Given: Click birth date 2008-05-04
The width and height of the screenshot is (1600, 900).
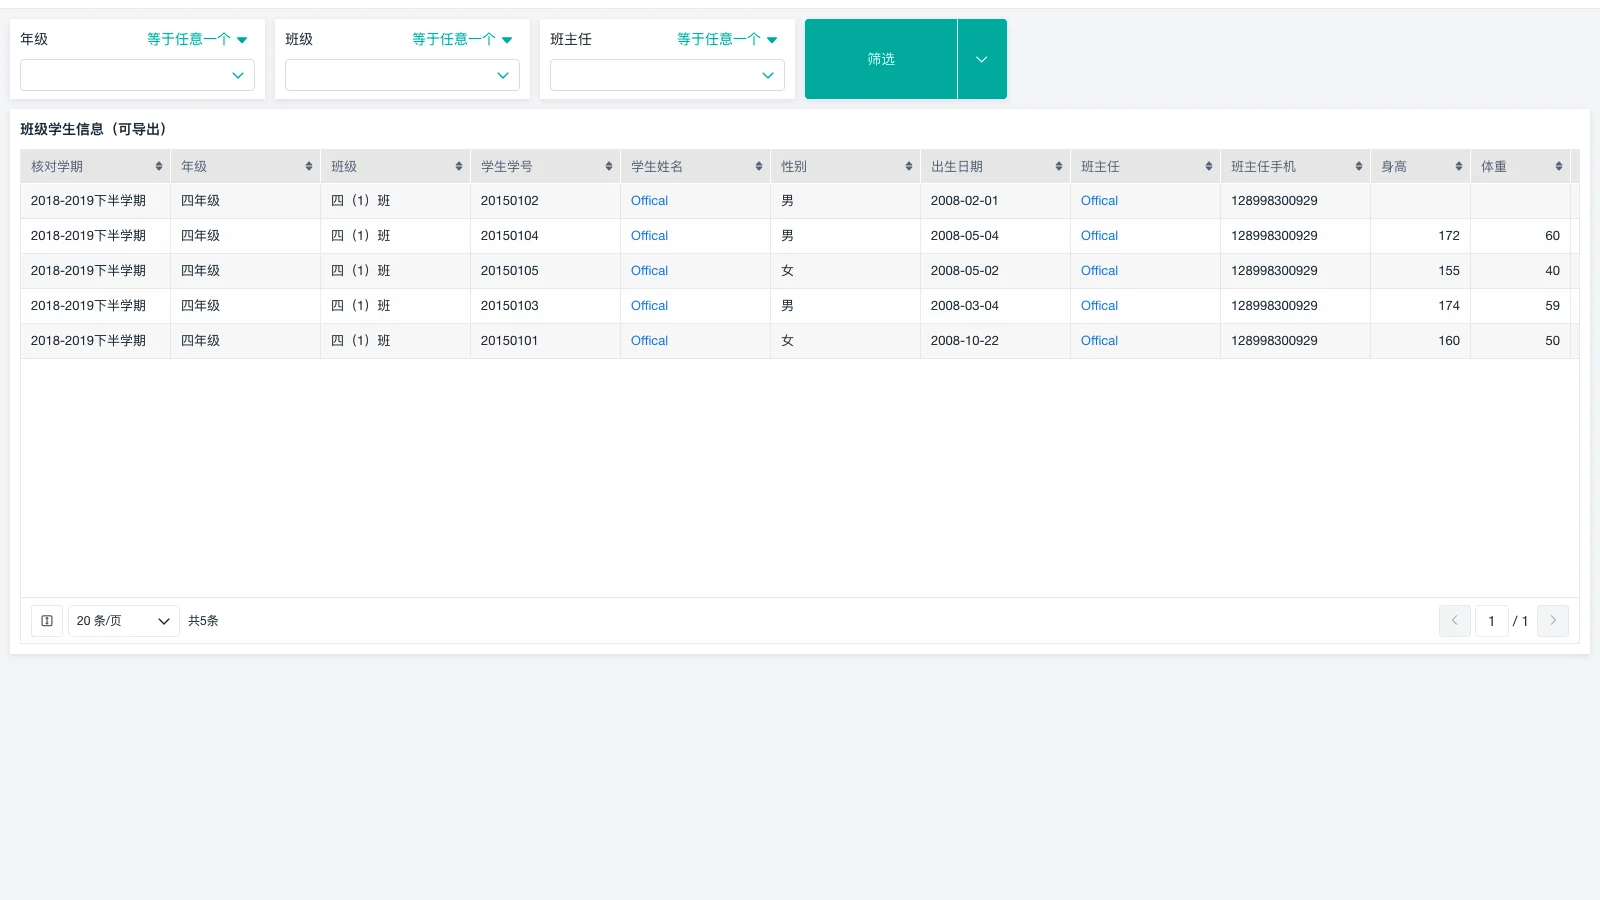Looking at the screenshot, I should (964, 236).
